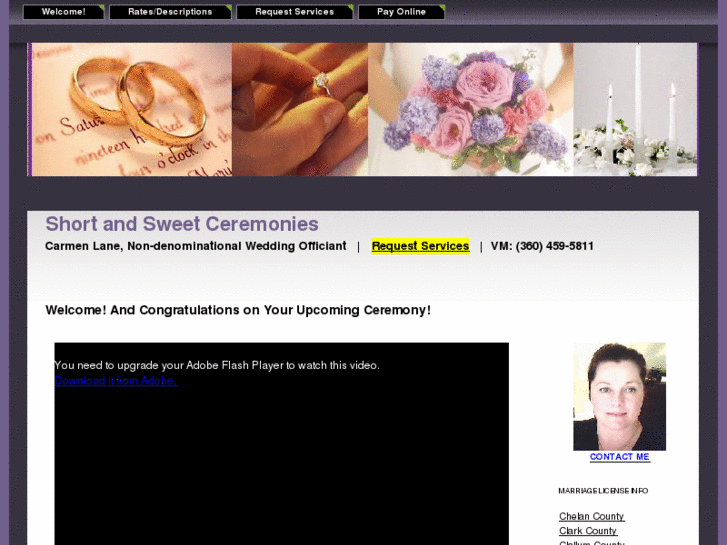Open the Chelan County marriage license link

(x=591, y=516)
